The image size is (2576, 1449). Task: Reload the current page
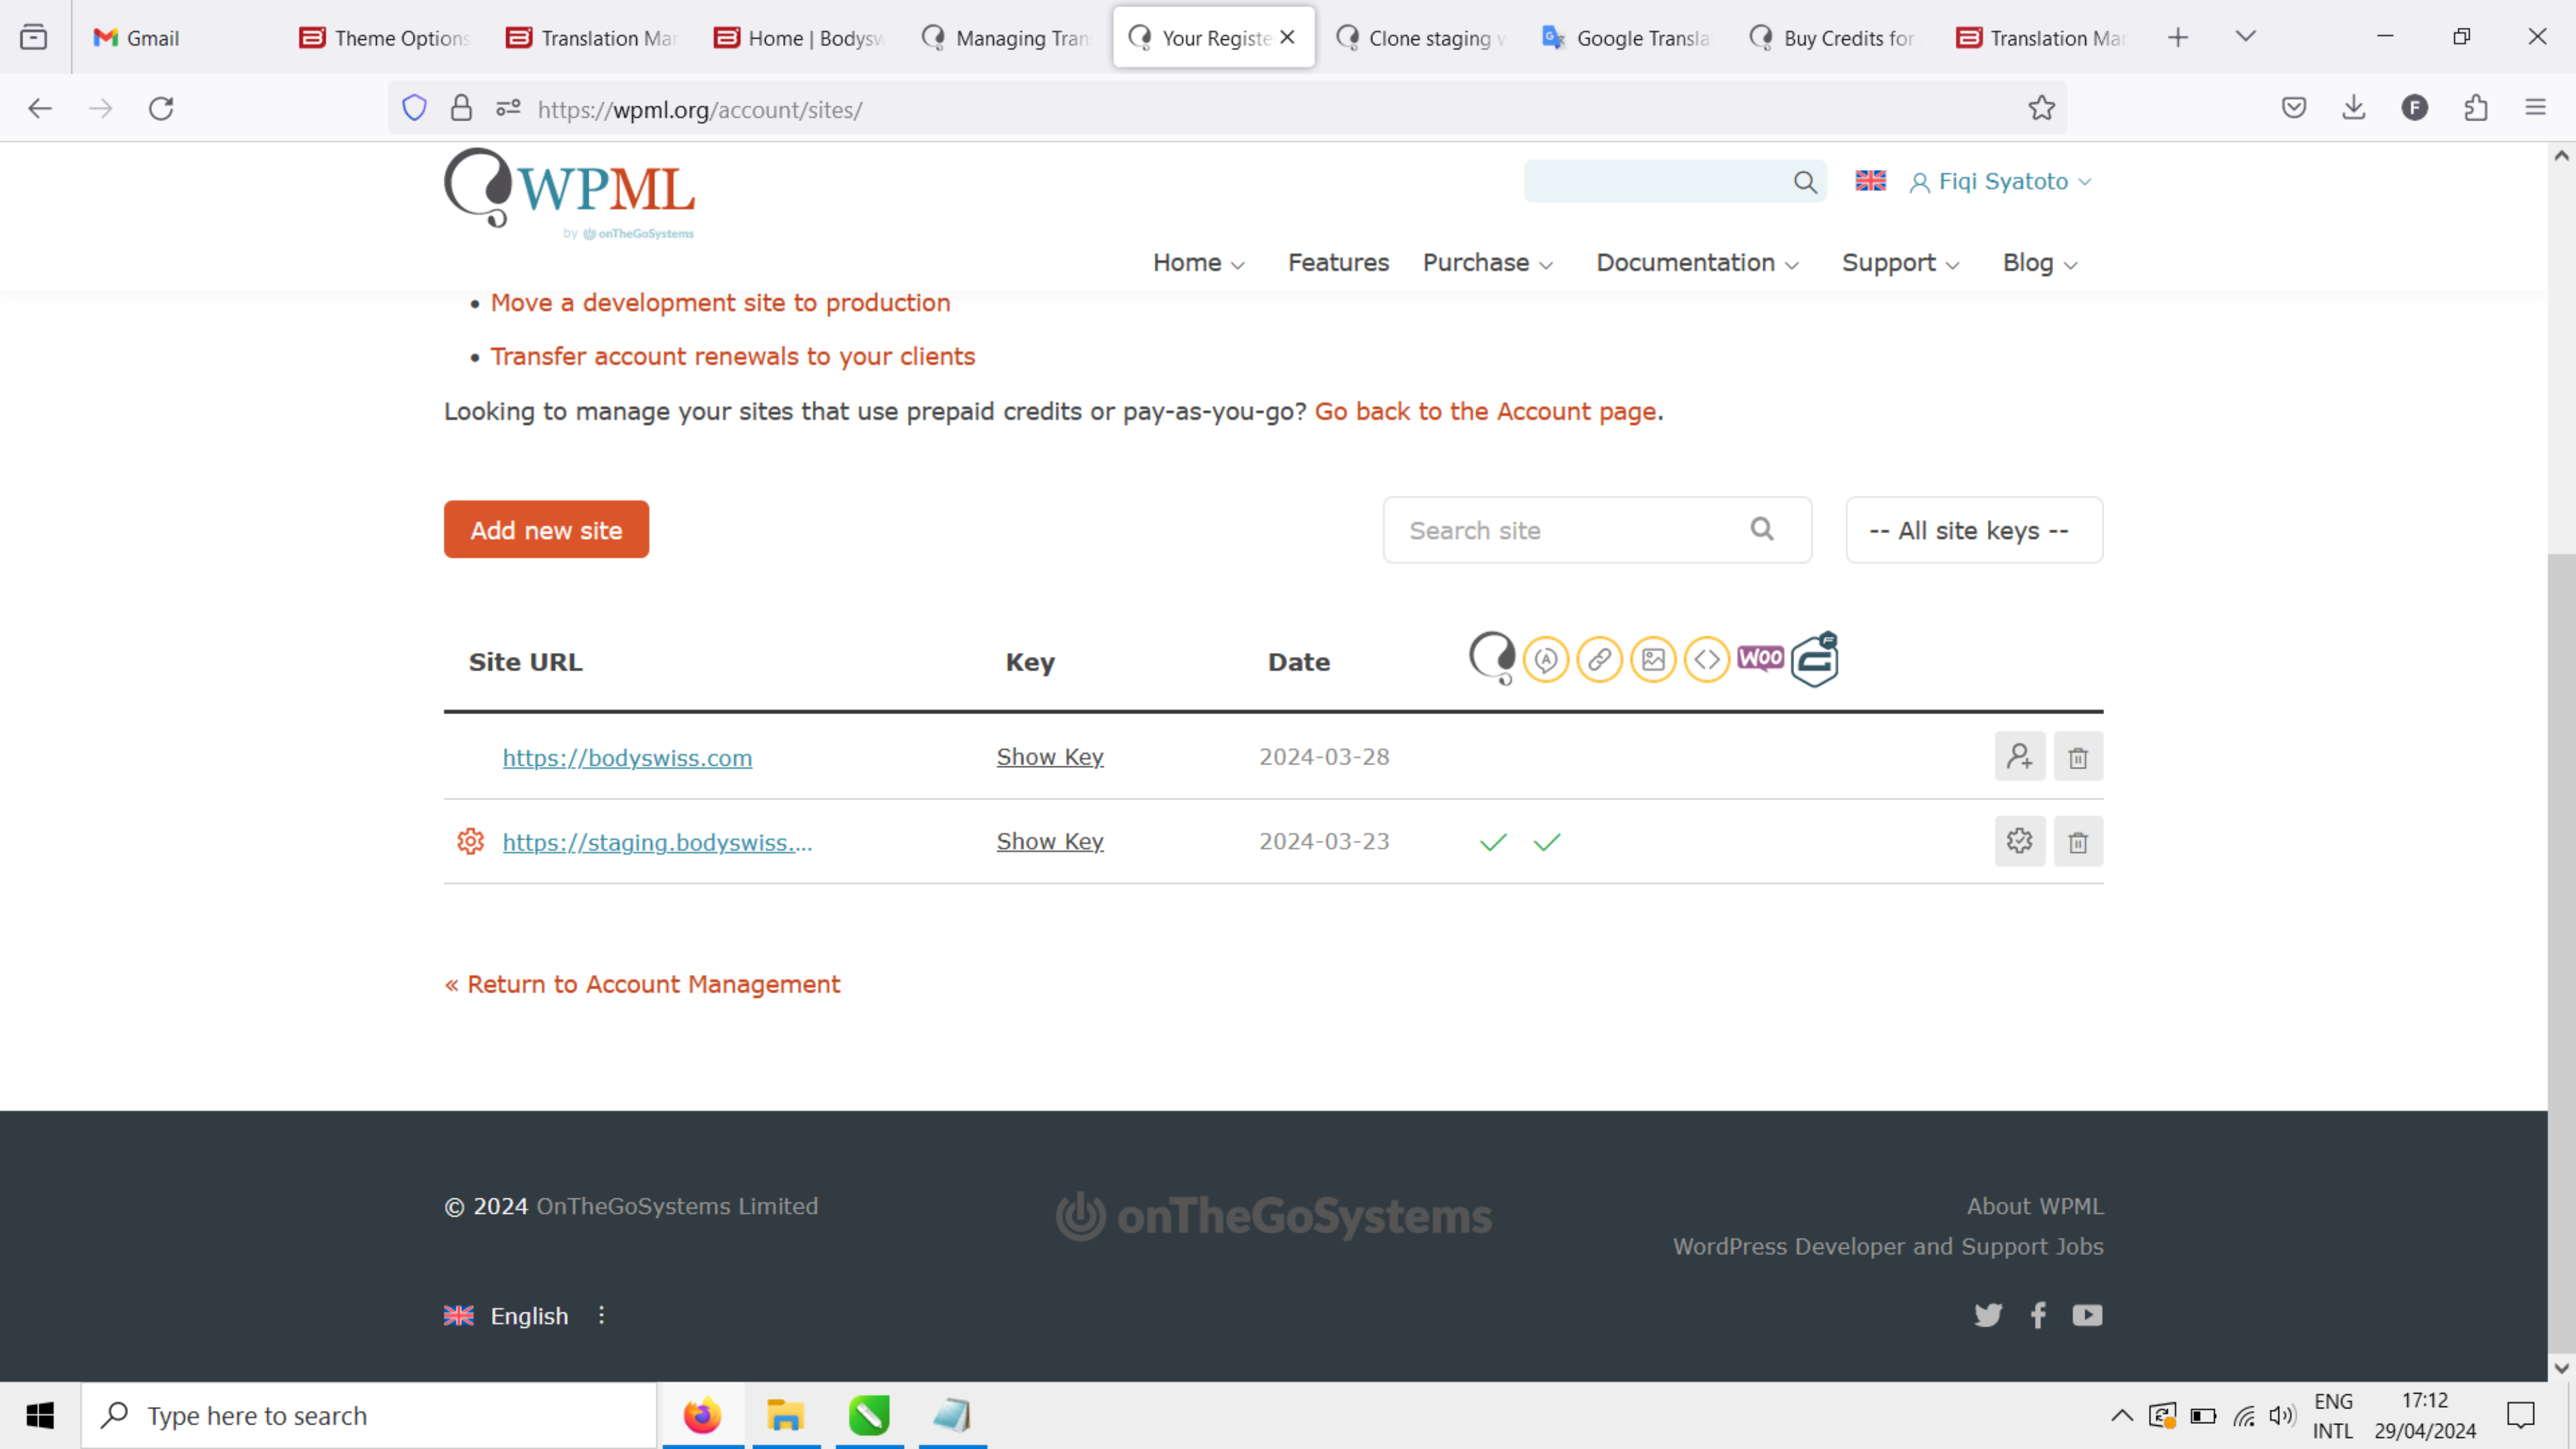(x=161, y=108)
